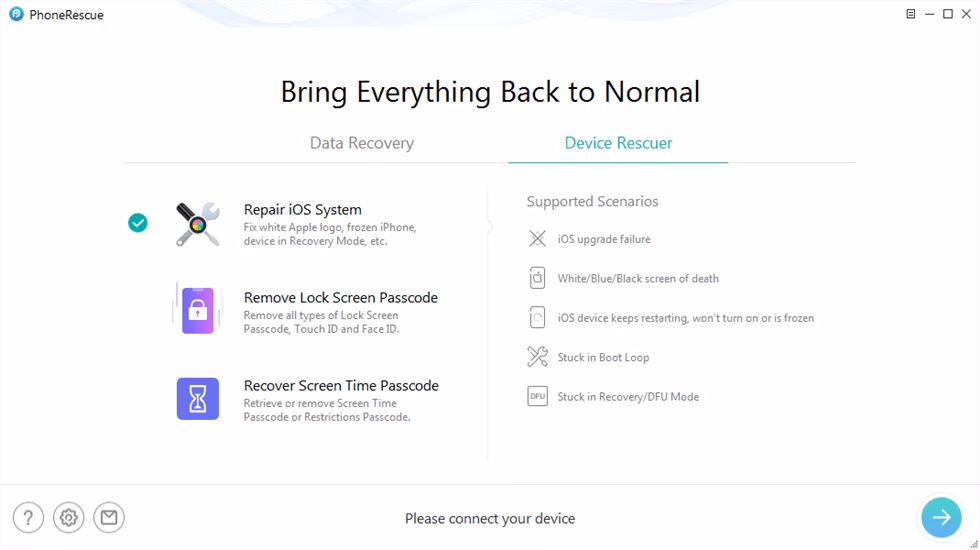Screen dimensions: 980x550
Task: Open the help question mark button
Action: pos(28,517)
